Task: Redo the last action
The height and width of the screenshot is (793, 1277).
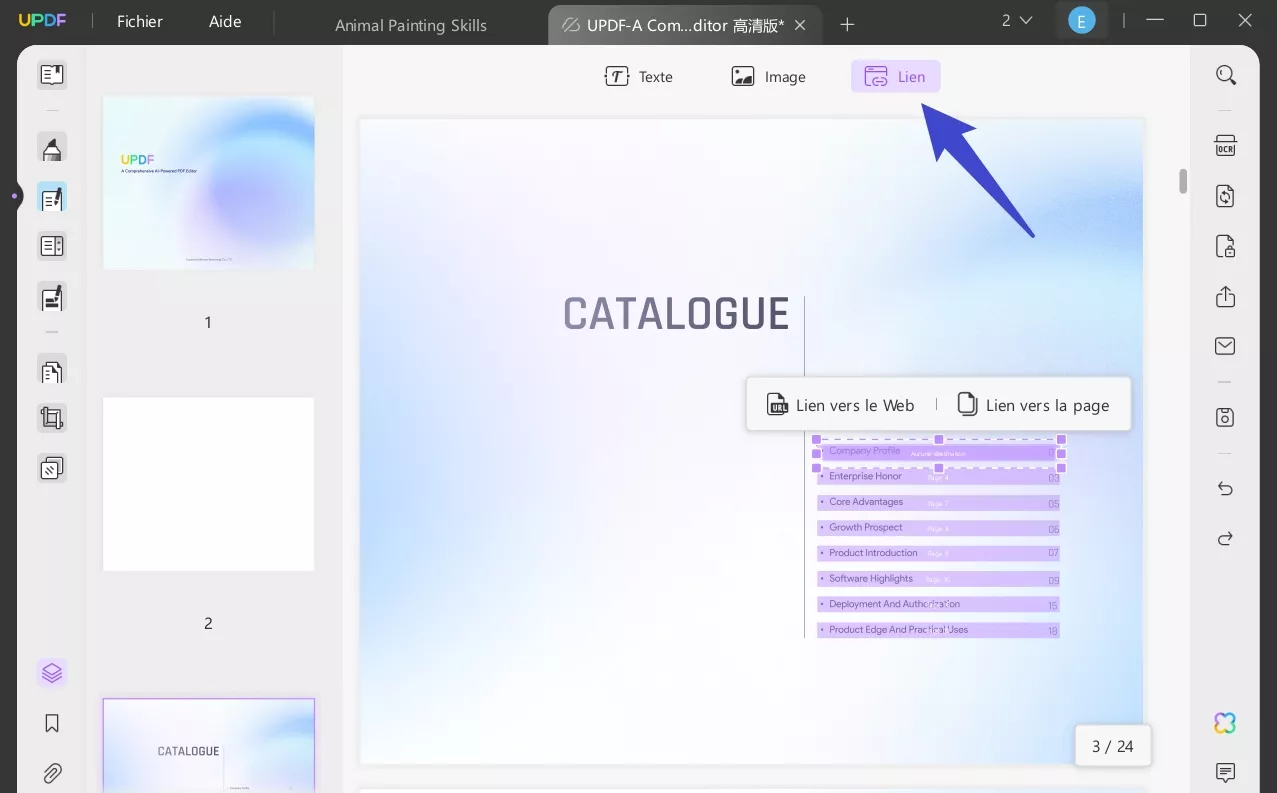Action: click(1225, 538)
